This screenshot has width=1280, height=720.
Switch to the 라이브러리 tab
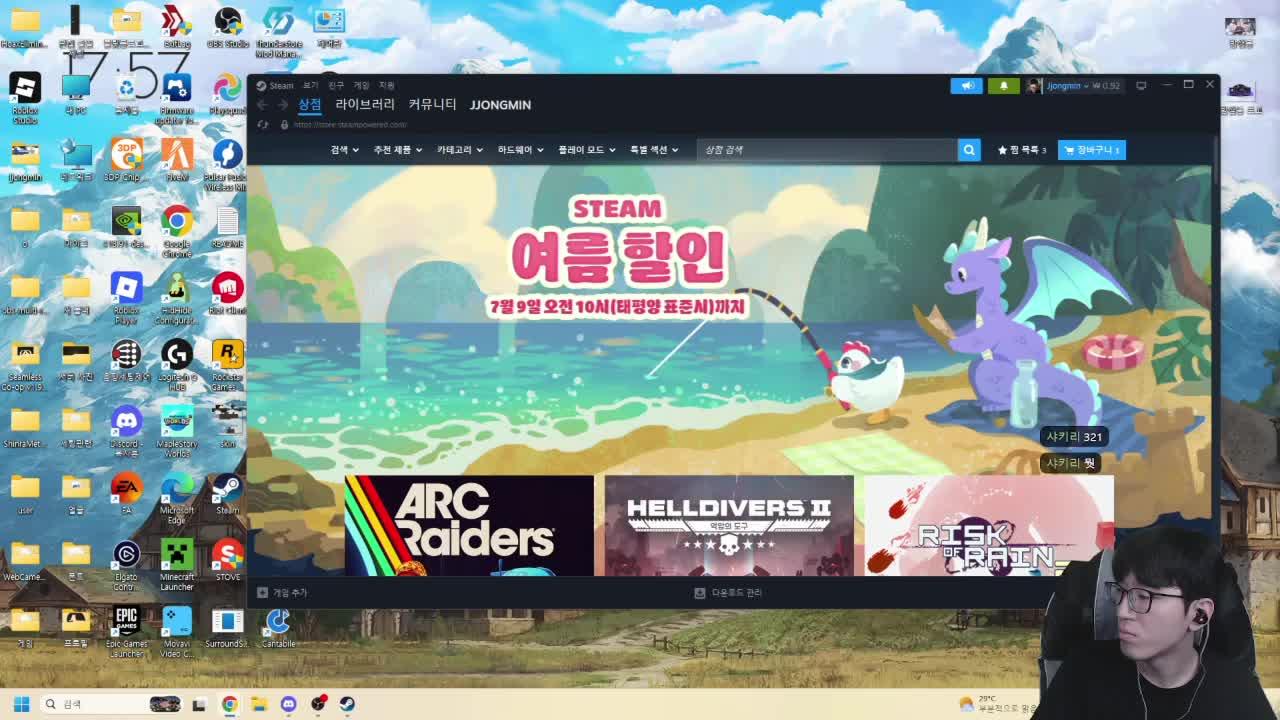[365, 105]
